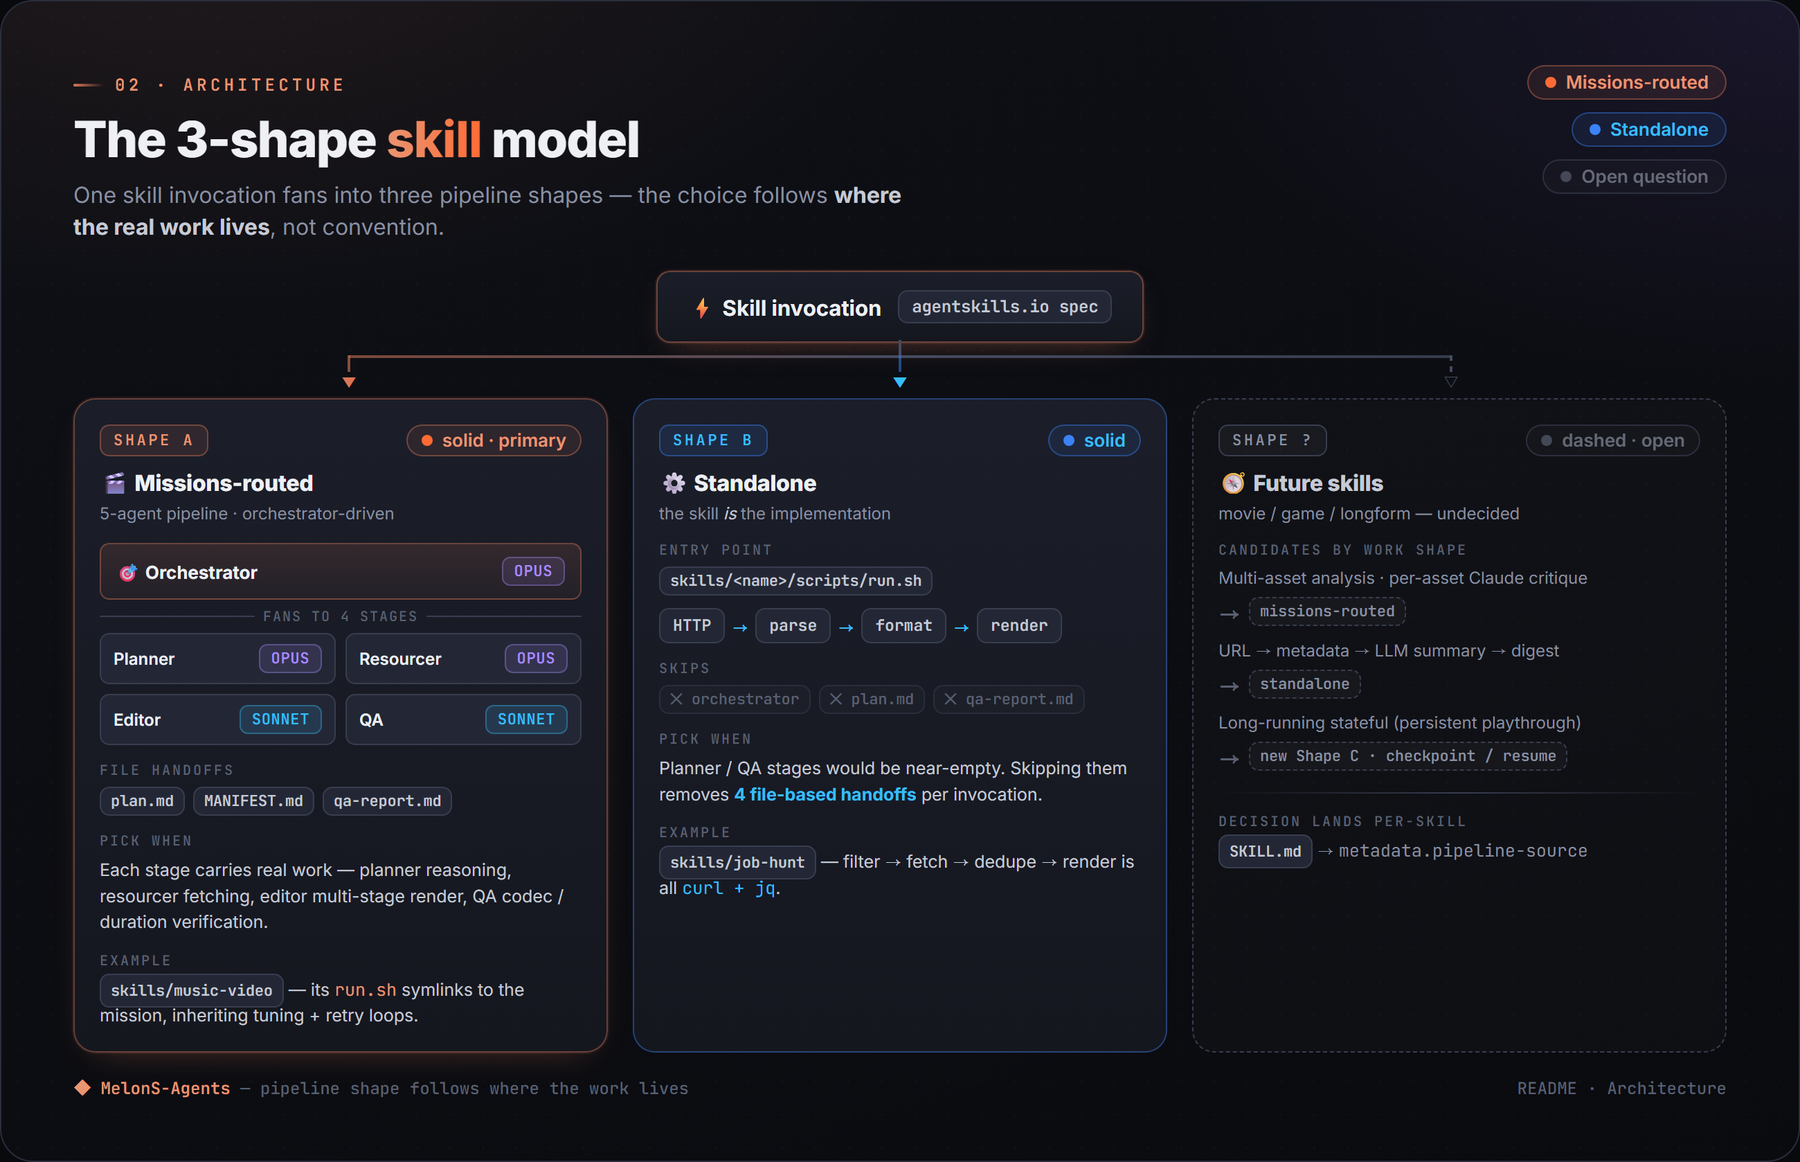Select the Standalone legend pill
Viewport: 1800px width, 1162px height.
click(1648, 130)
